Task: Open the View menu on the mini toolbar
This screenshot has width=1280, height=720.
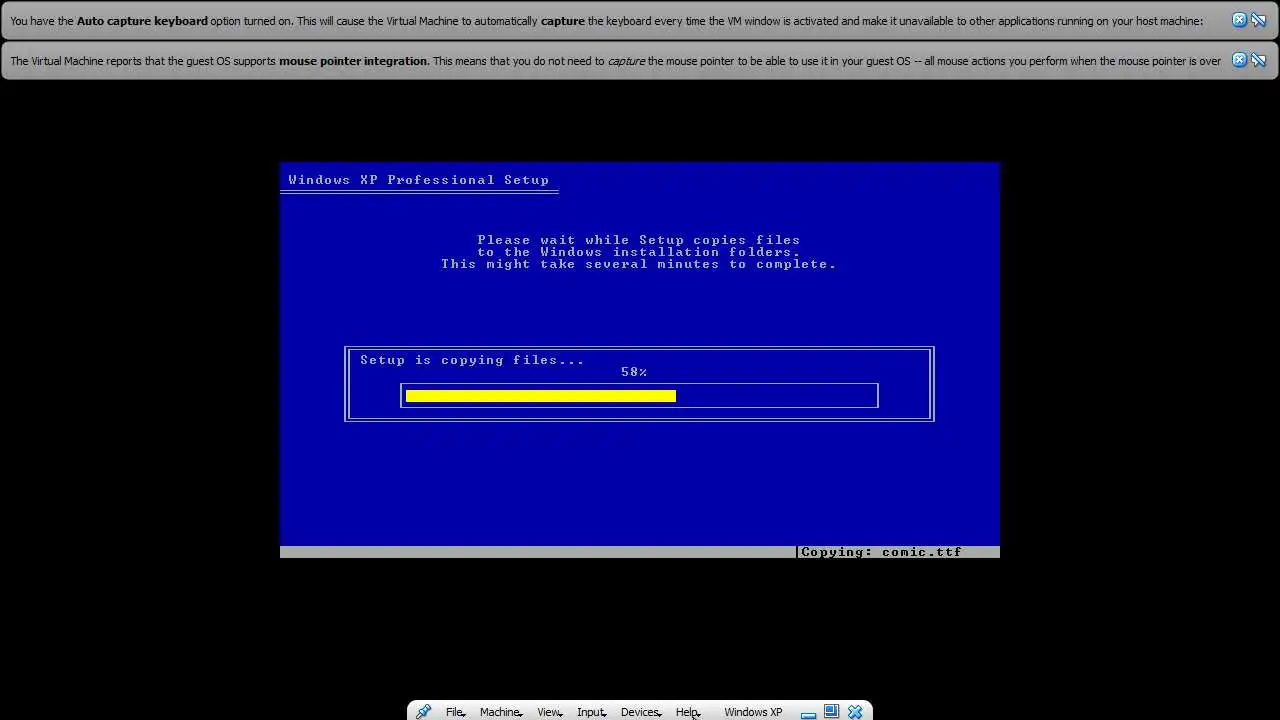Action: (549, 712)
